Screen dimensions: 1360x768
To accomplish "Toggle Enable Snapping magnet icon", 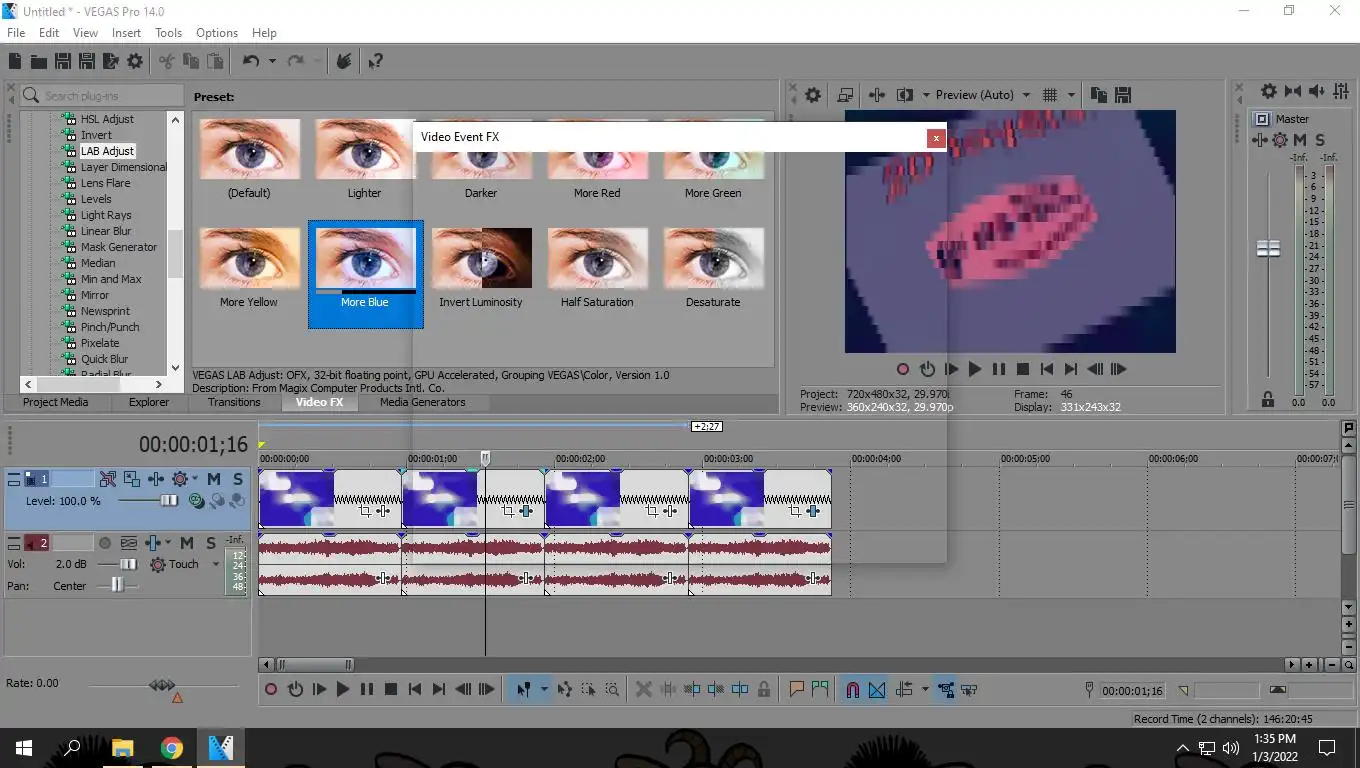I will pos(853,690).
